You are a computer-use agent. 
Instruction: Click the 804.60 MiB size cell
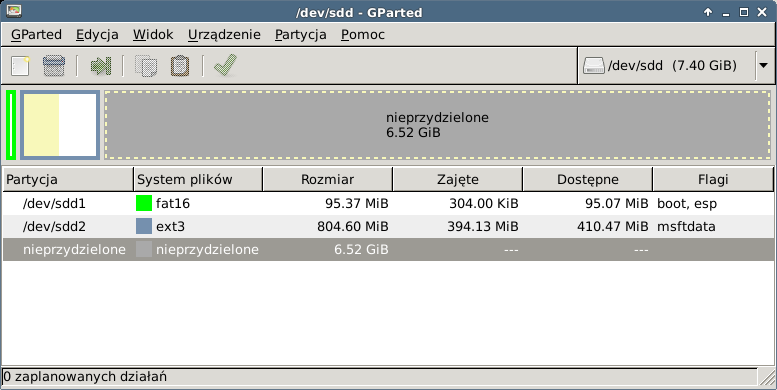[x=353, y=226]
